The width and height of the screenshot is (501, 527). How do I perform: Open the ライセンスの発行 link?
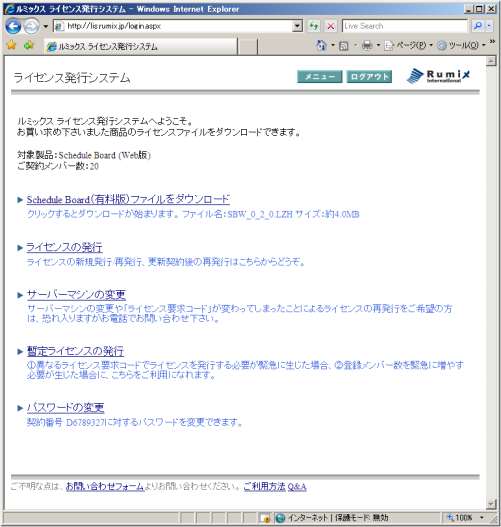pyautogui.click(x=64, y=247)
